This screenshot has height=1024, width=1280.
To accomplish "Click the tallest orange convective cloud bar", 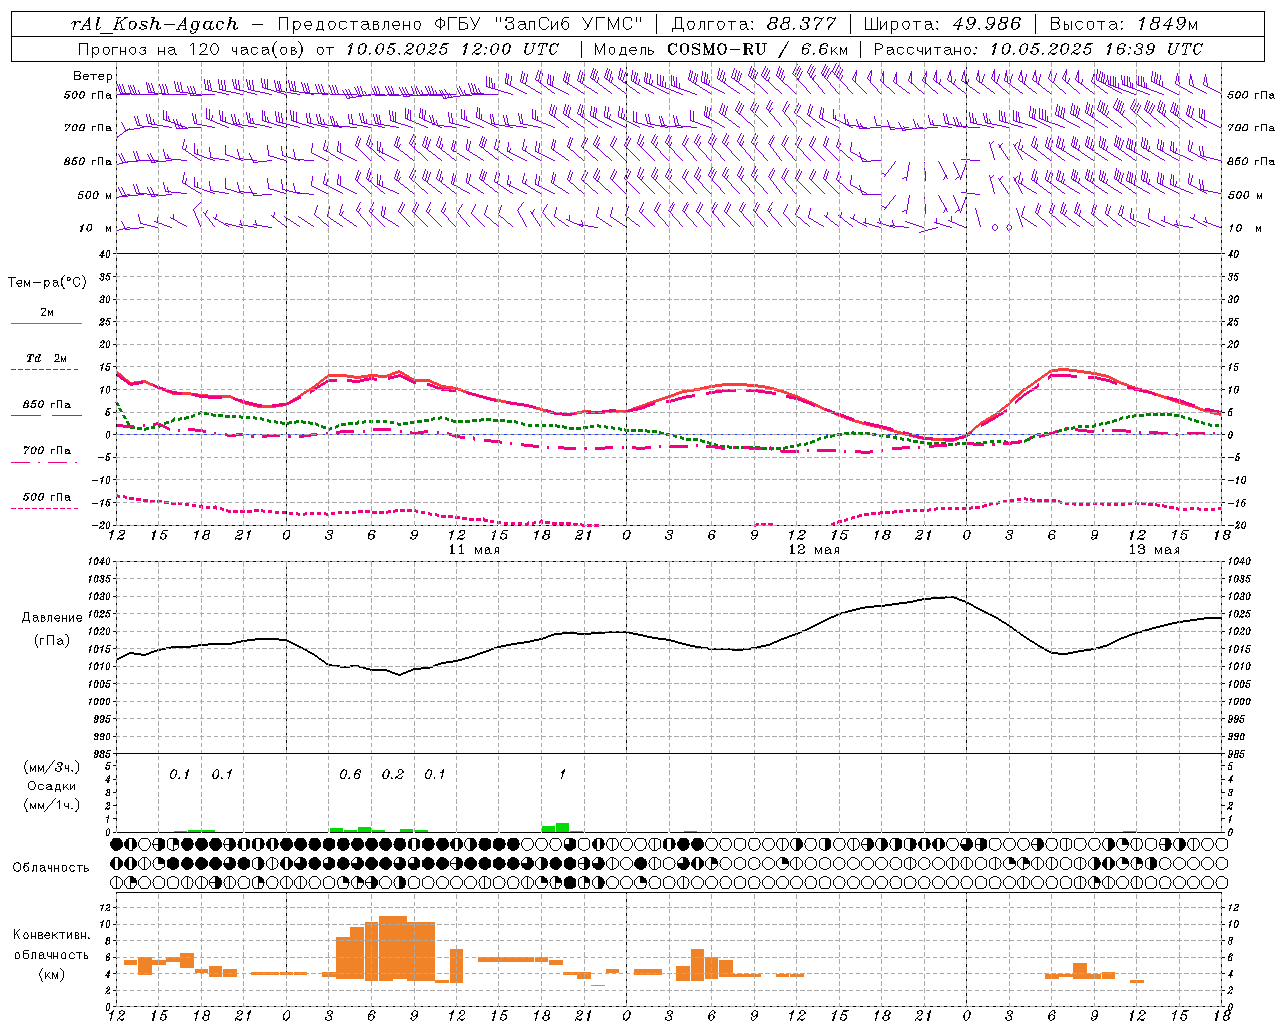I will coord(393,948).
